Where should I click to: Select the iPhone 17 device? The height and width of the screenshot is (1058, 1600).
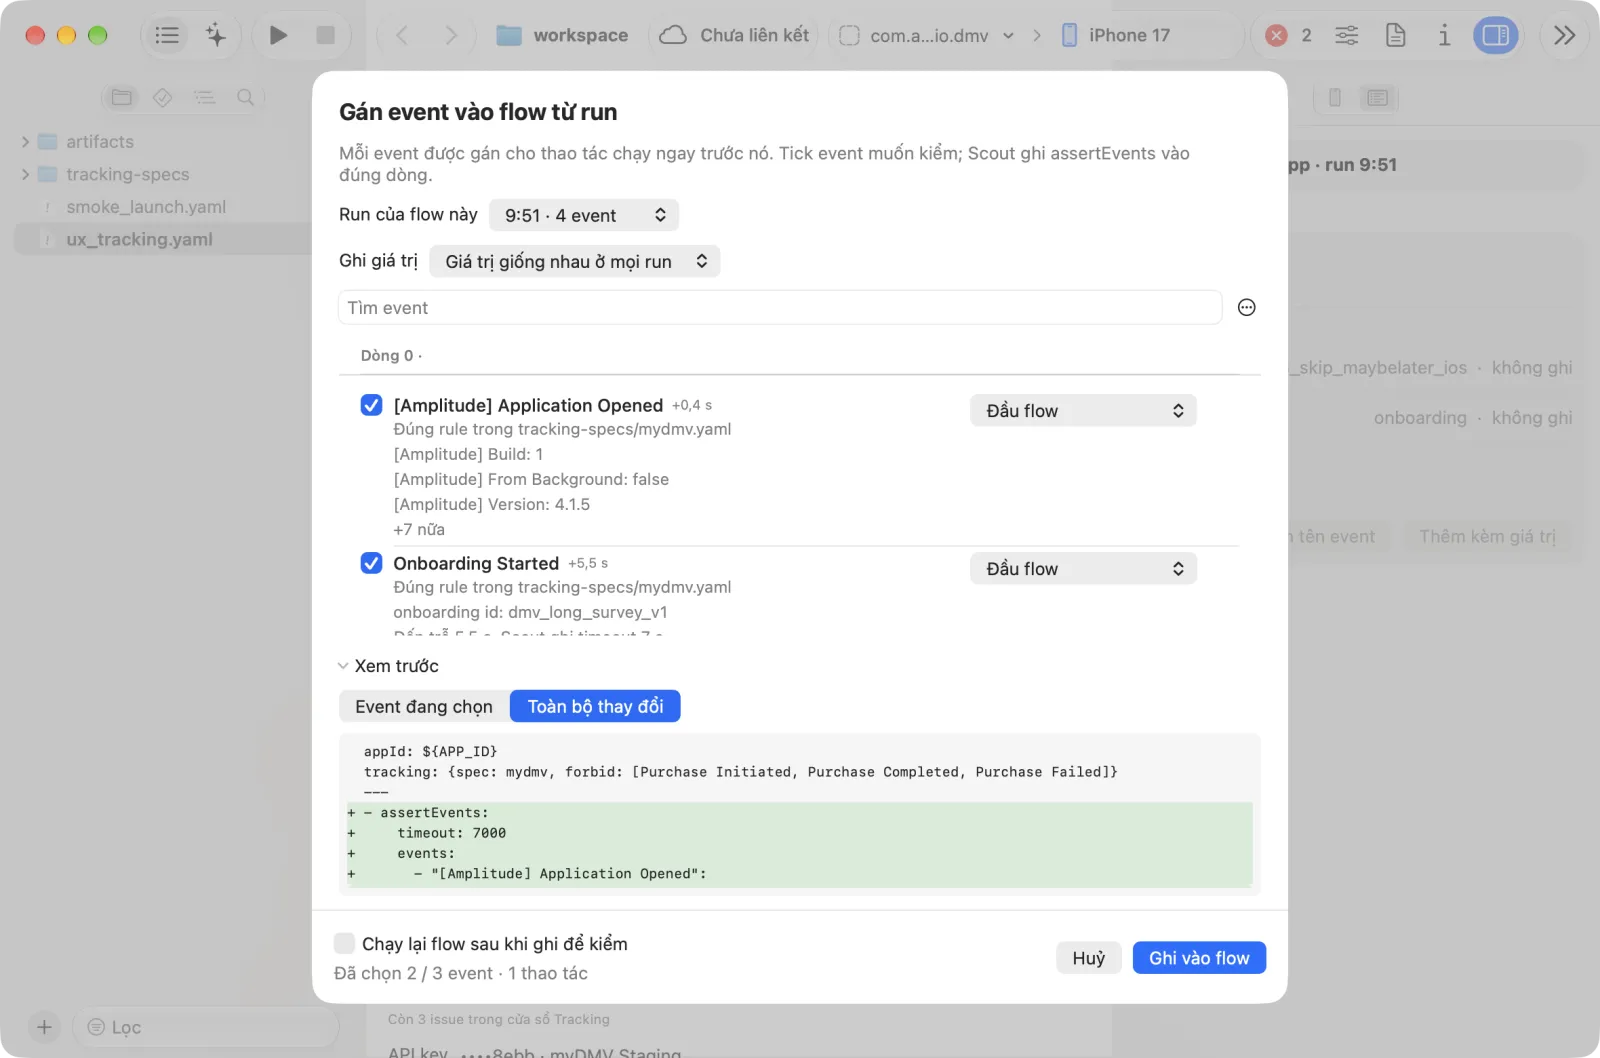1115,35
